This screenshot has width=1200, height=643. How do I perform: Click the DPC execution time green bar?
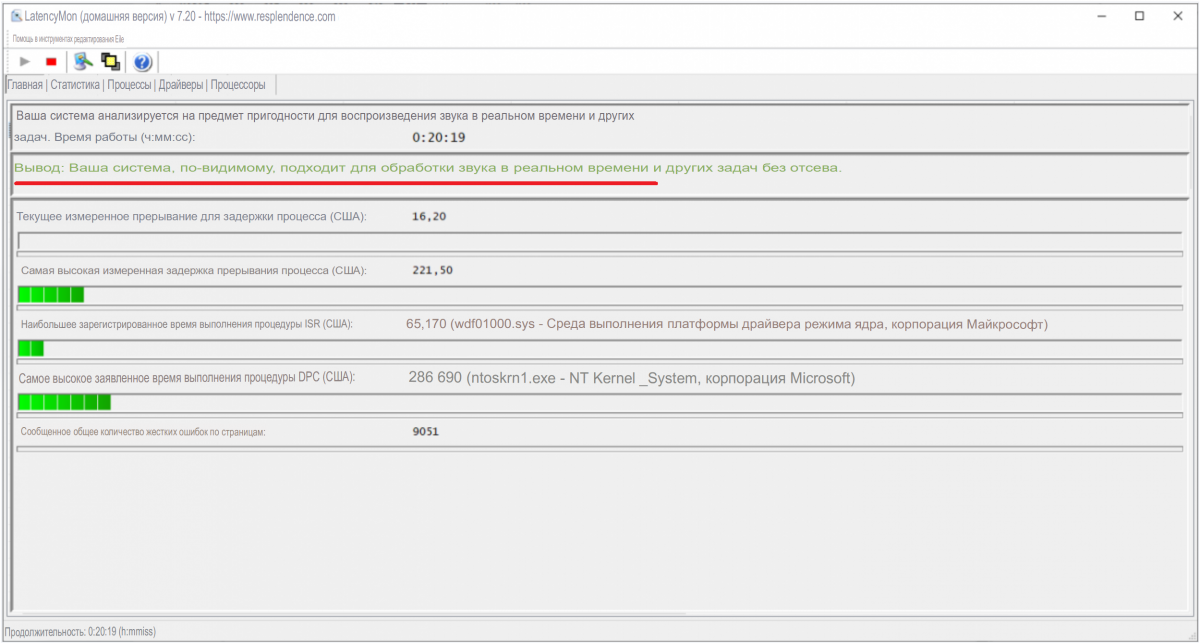[x=64, y=402]
